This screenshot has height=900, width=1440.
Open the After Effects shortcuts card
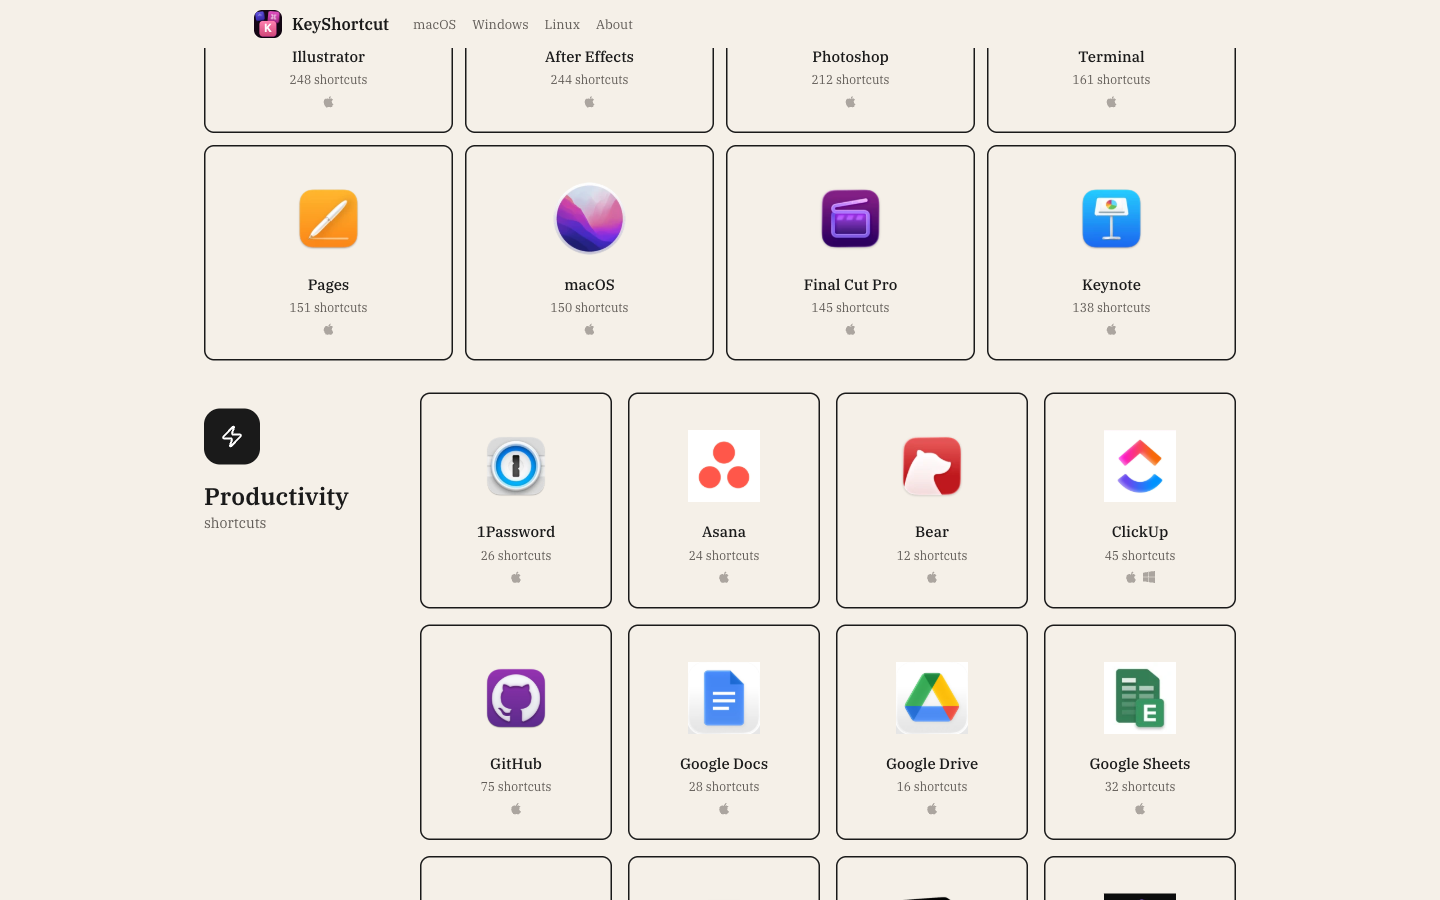pyautogui.click(x=589, y=90)
